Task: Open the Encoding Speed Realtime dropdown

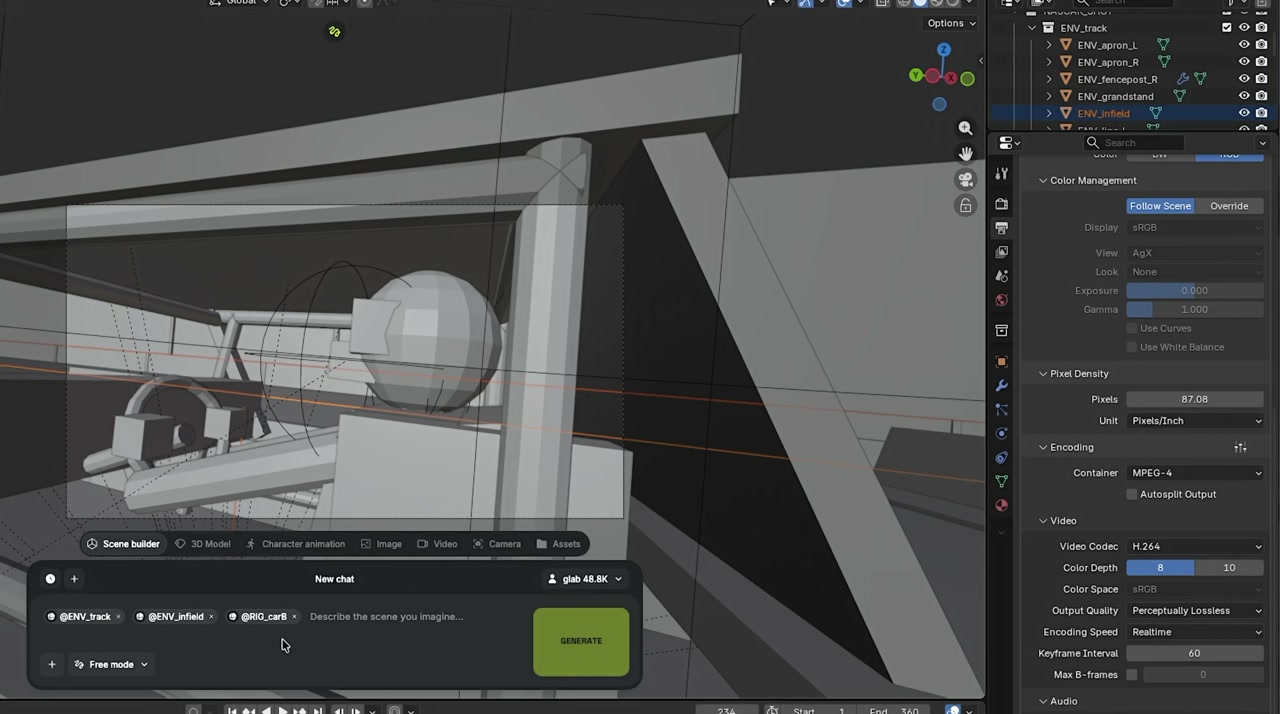Action: (x=1195, y=632)
